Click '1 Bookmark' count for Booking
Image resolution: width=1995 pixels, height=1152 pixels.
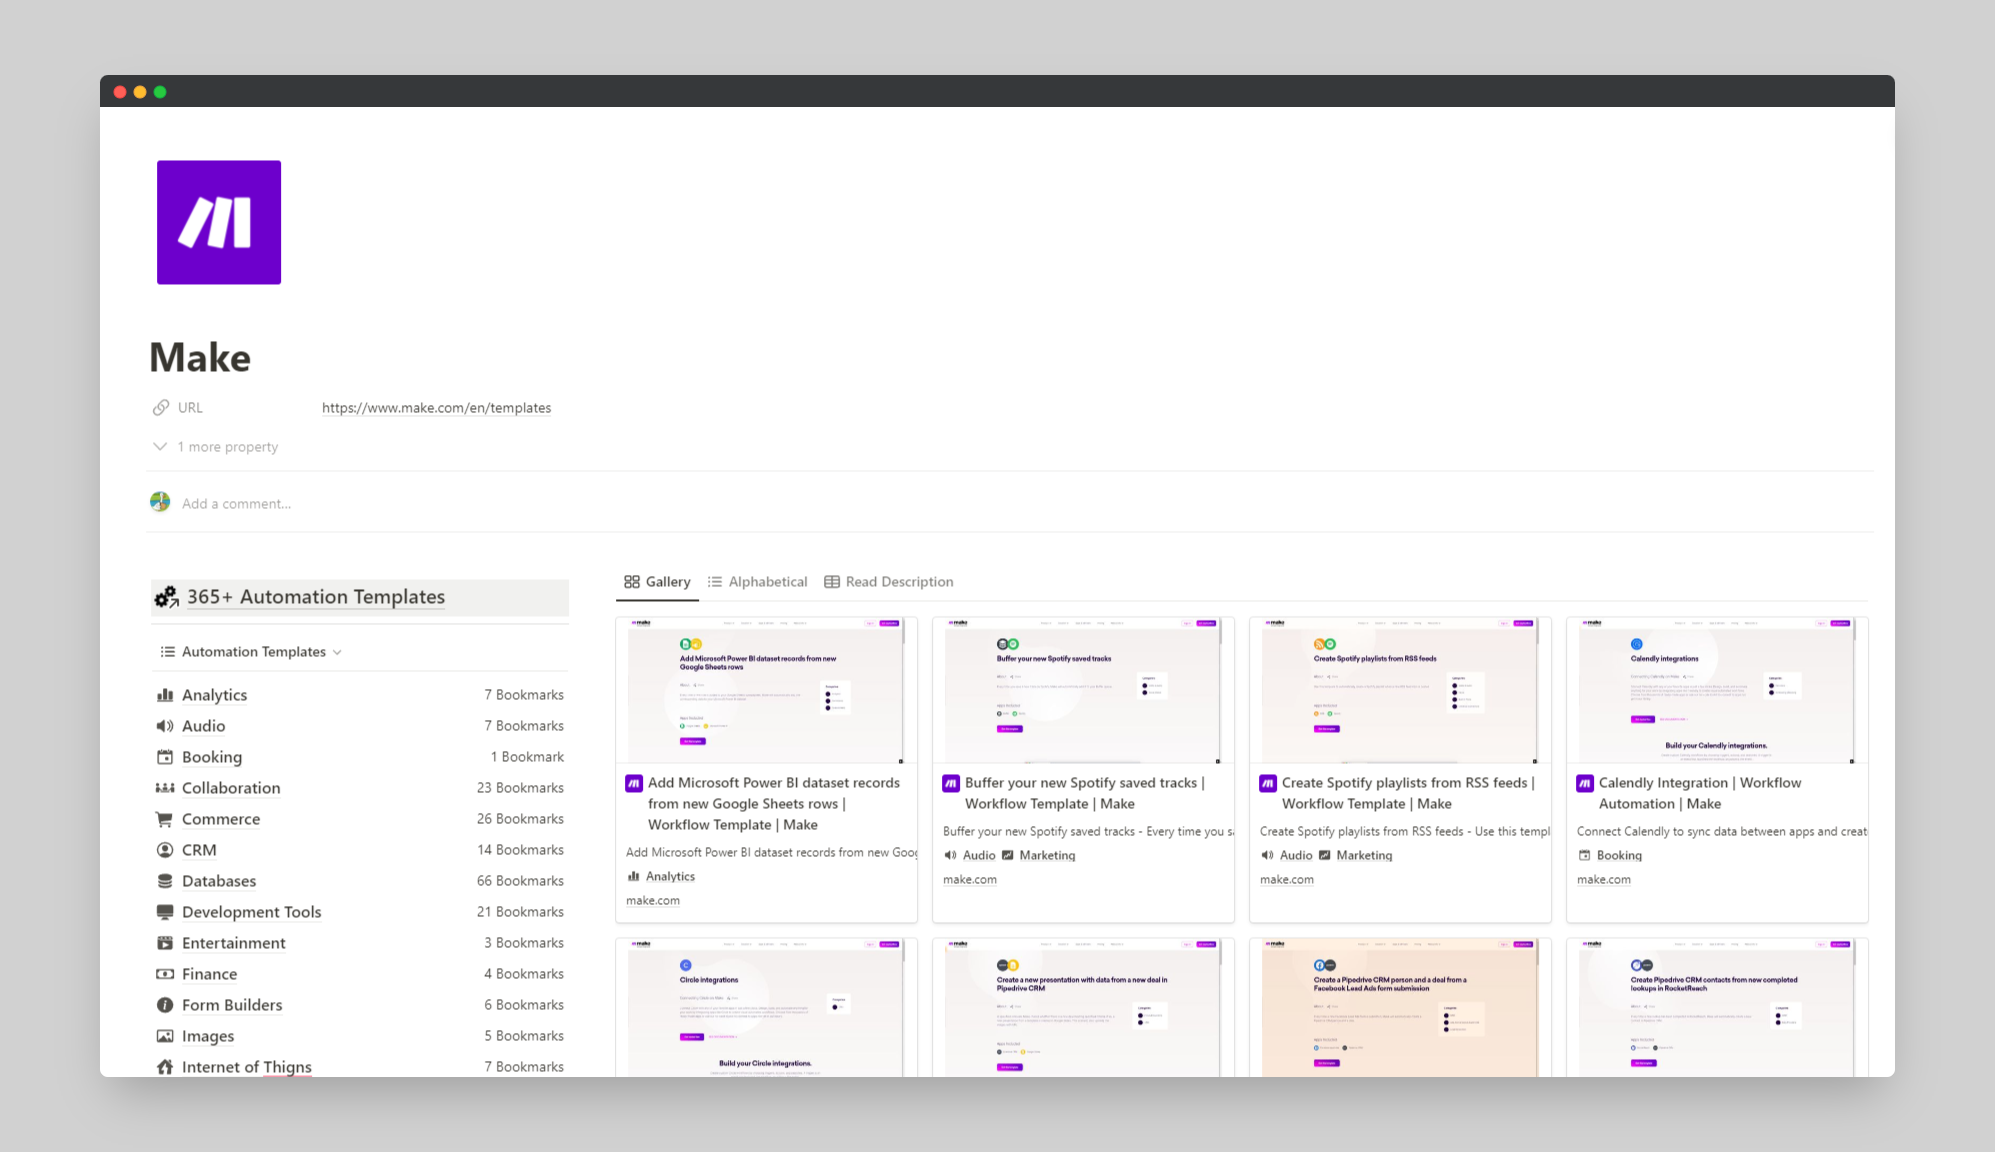[x=527, y=757]
